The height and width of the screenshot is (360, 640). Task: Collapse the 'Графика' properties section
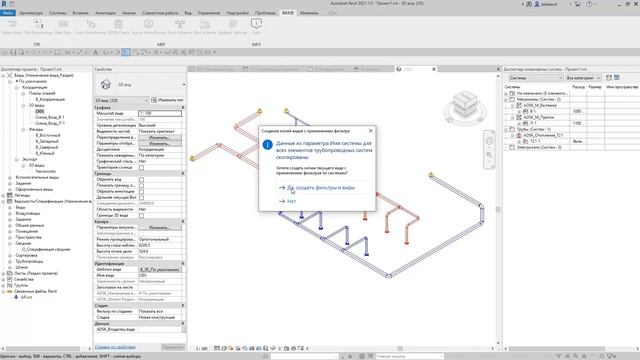(183, 107)
